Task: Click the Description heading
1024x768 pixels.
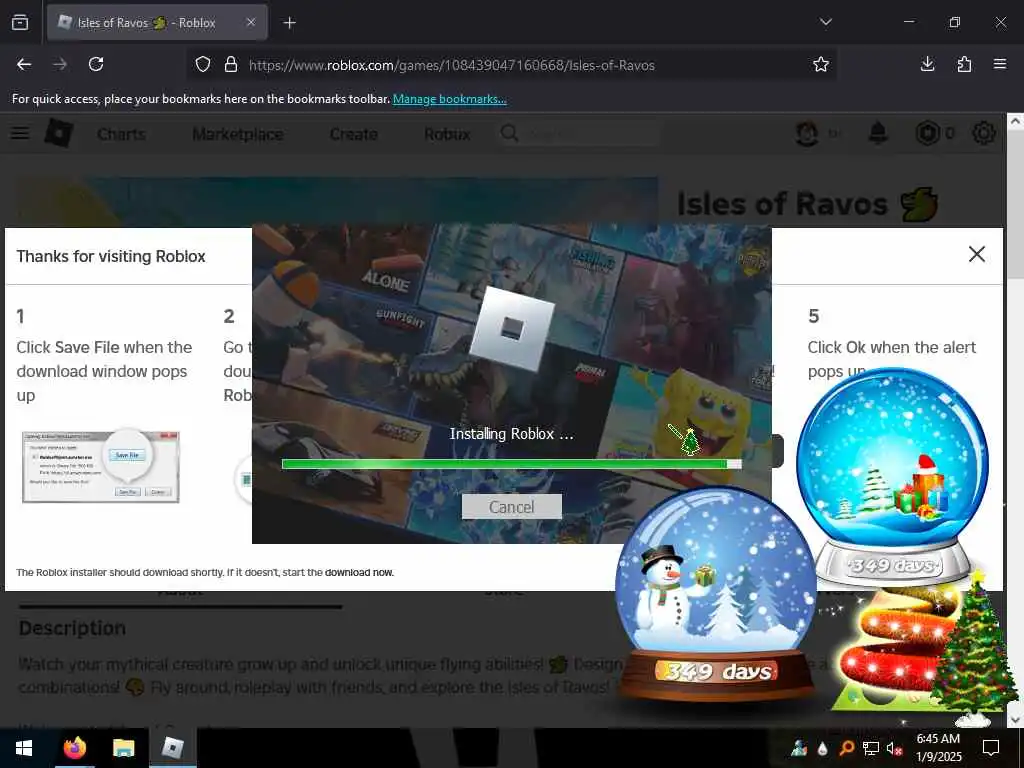Action: click(x=72, y=628)
